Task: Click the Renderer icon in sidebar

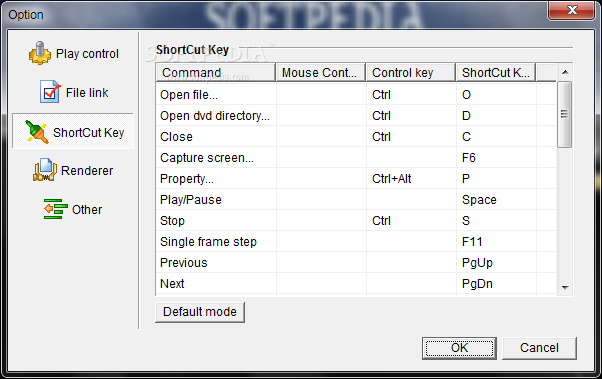Action: [45, 170]
